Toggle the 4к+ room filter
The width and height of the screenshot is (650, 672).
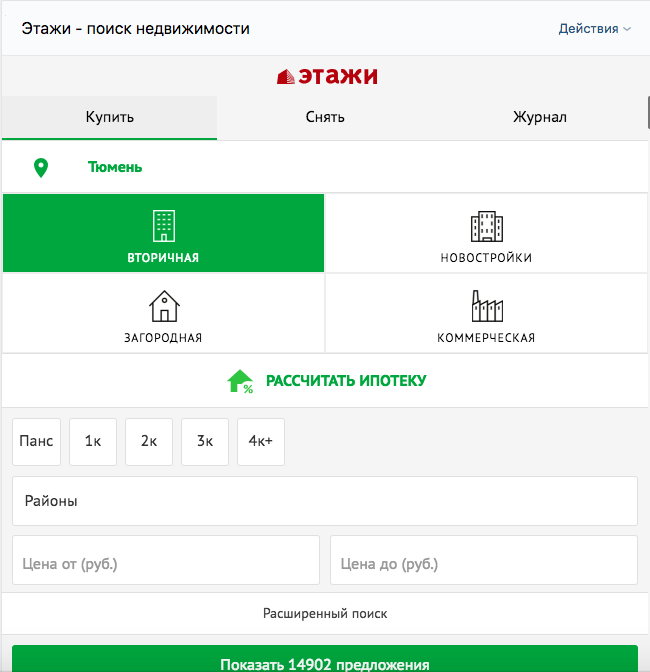point(261,441)
